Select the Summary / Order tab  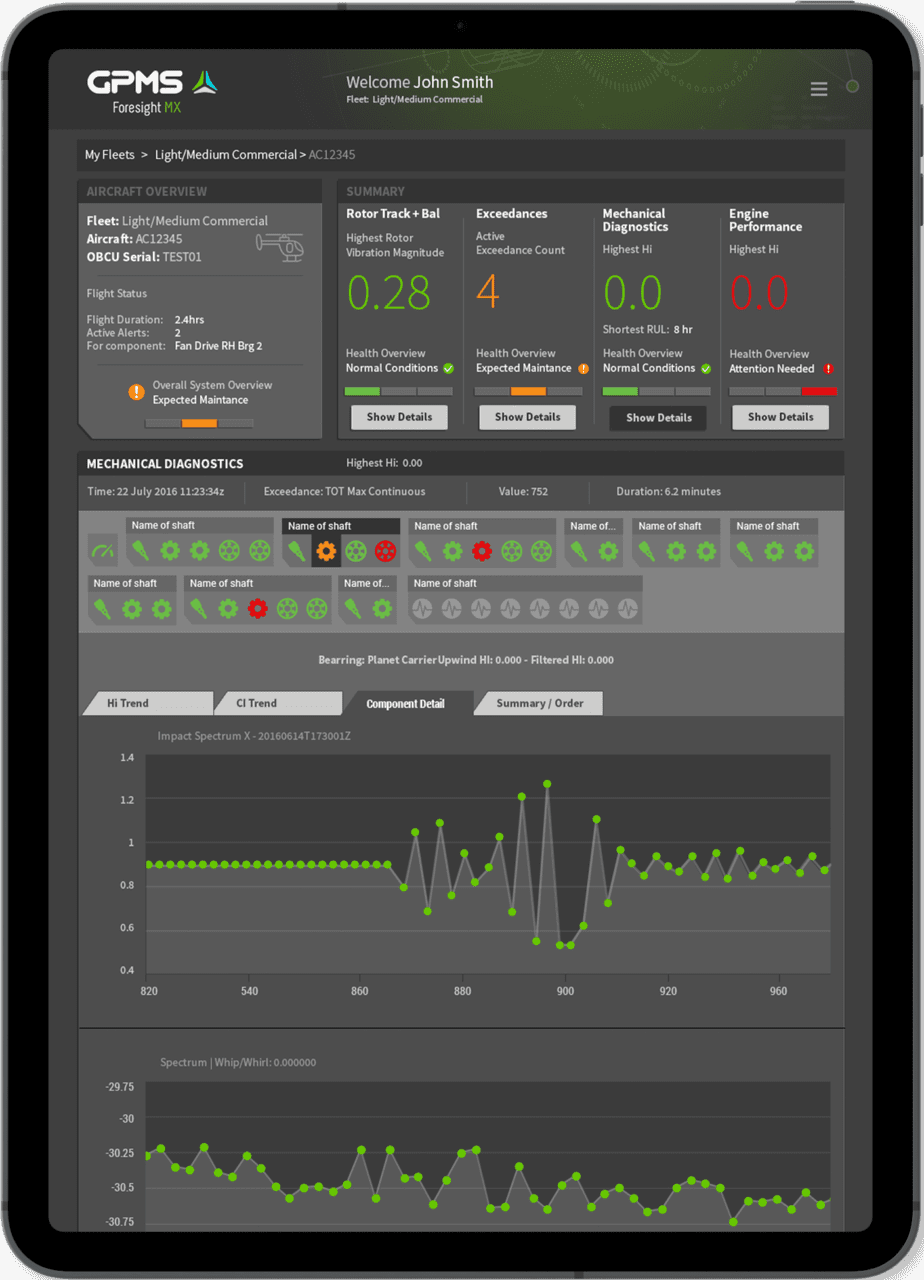(539, 703)
